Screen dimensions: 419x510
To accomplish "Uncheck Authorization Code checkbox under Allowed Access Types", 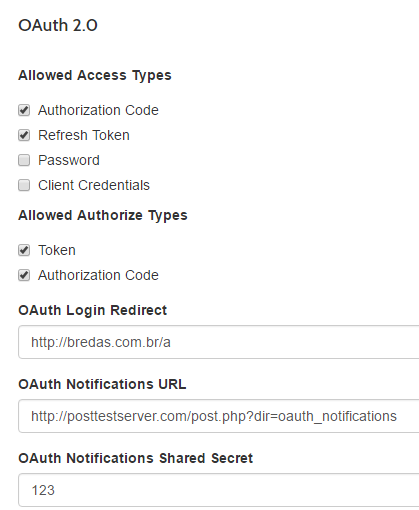I will click(x=24, y=110).
